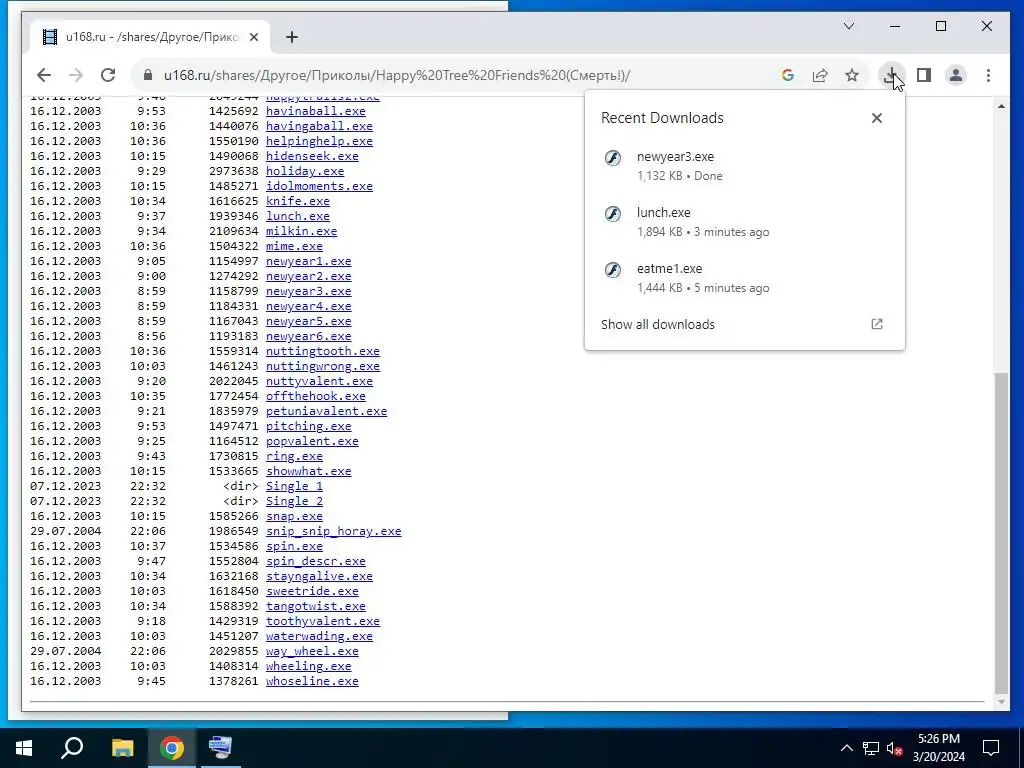1024x768 pixels.
Task: Click the muted volume tray icon
Action: [894, 748]
